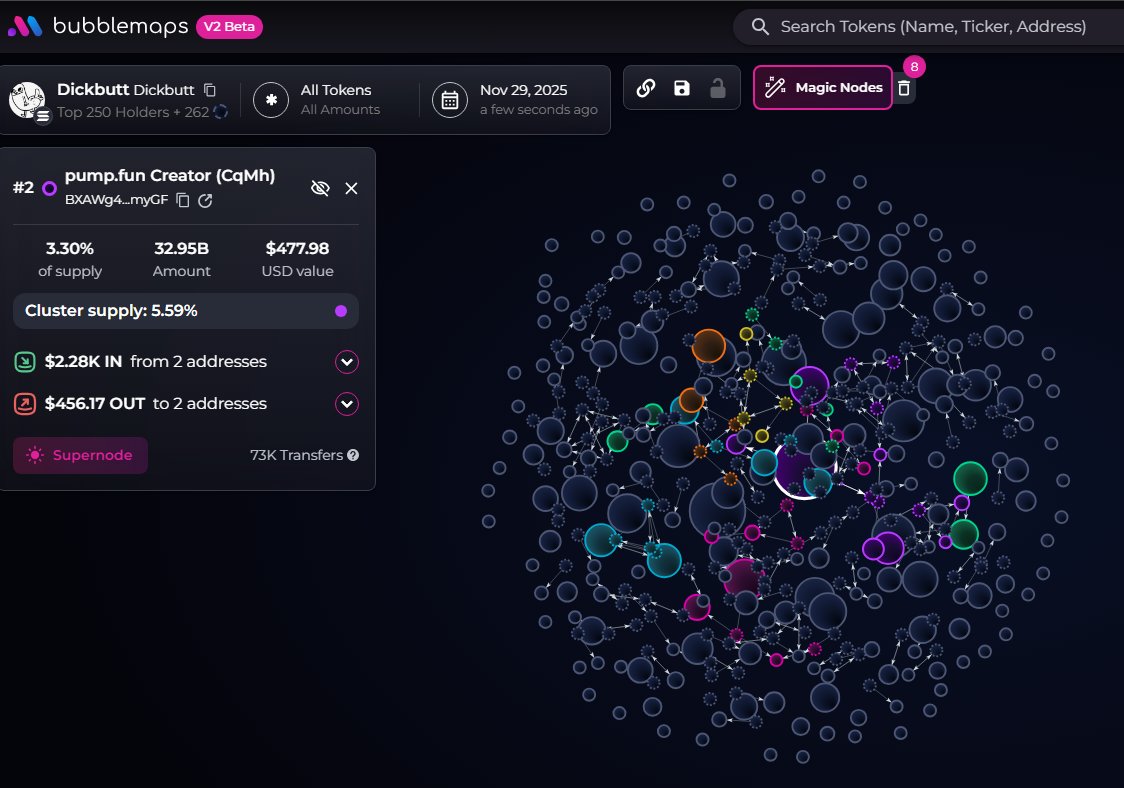
Task: Select the white-outlined purple bubble node
Action: tap(797, 471)
